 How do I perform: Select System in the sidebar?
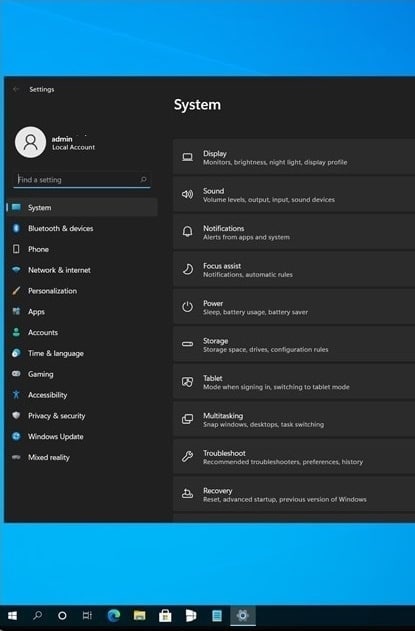82,207
